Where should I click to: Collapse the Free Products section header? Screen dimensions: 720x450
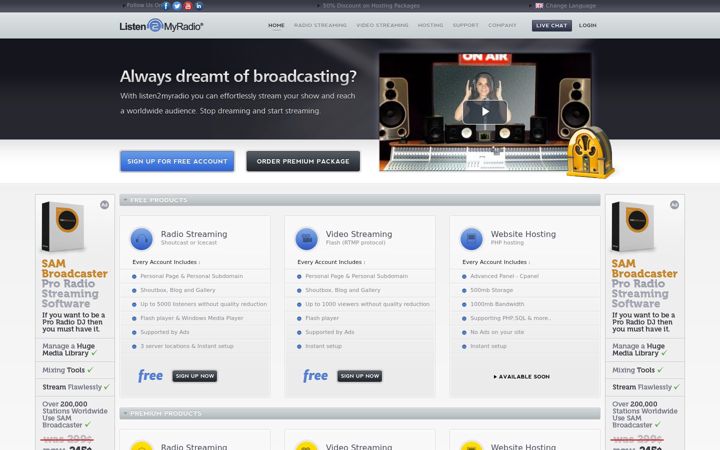(360, 200)
